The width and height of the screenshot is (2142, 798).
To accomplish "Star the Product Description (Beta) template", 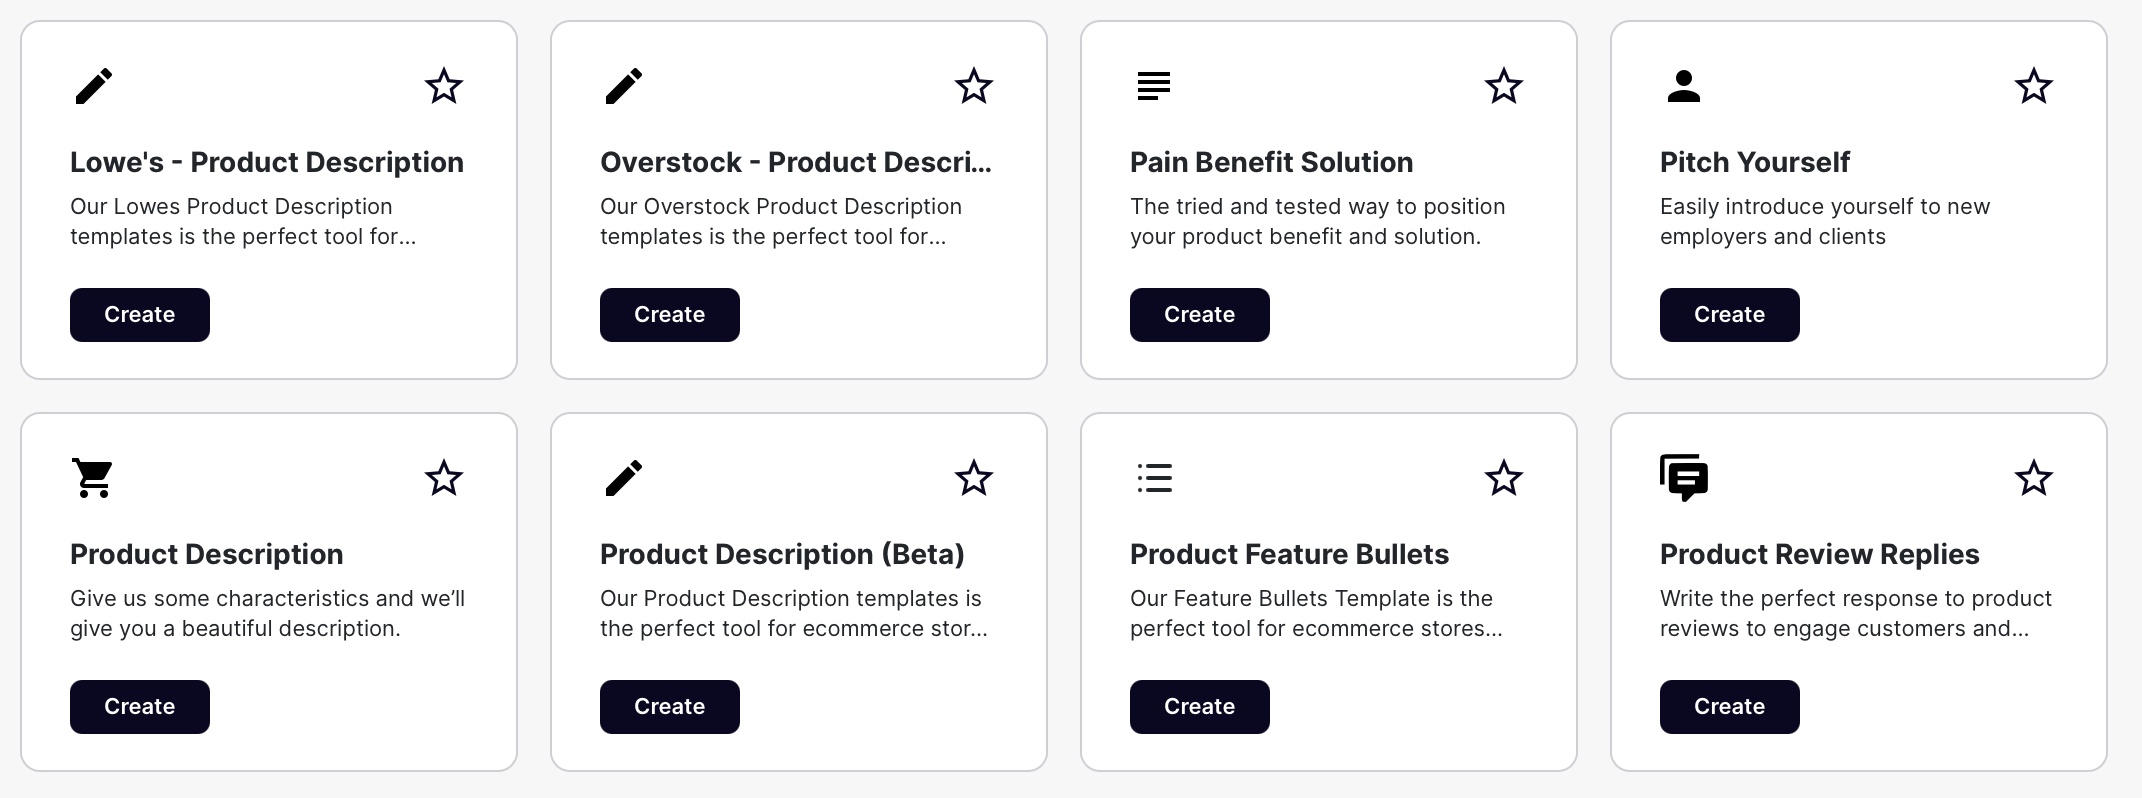I will (974, 478).
